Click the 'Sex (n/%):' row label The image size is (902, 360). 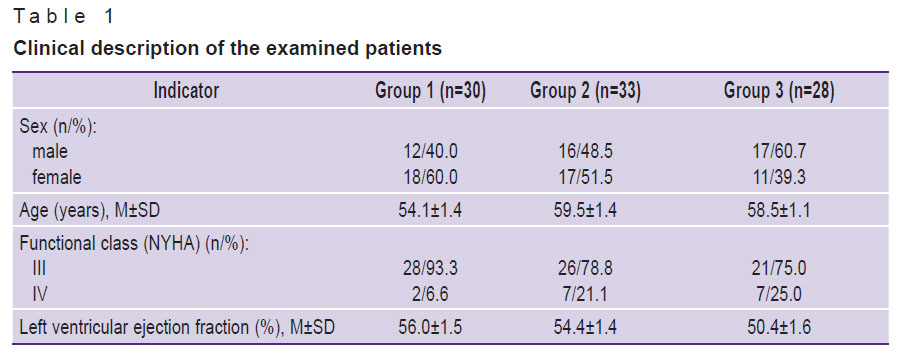point(58,127)
